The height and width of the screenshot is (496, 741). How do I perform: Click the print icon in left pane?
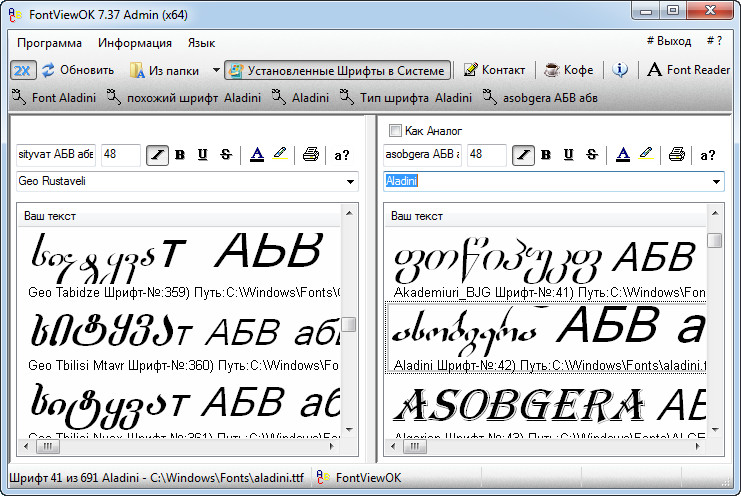pos(311,154)
